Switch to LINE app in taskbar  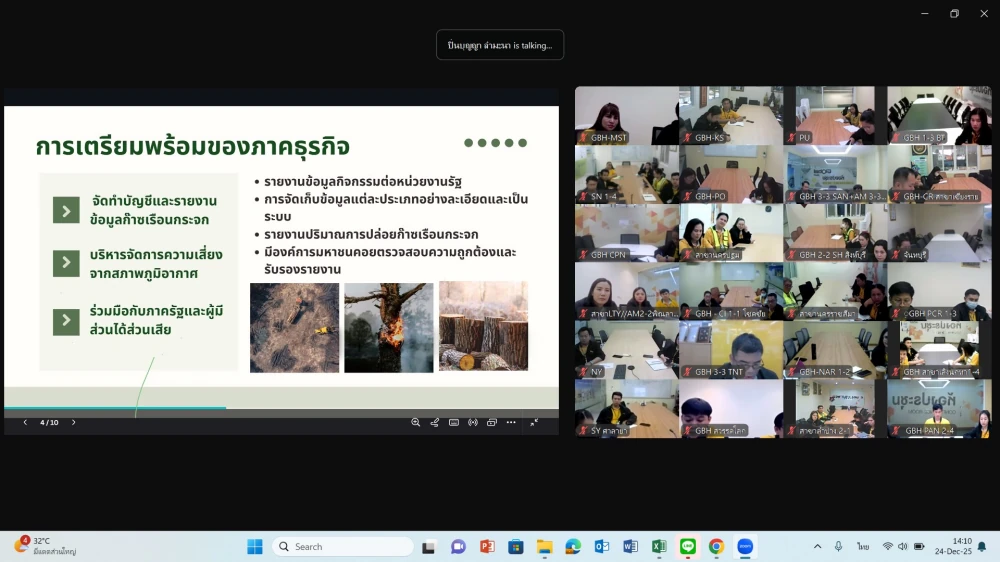point(688,547)
